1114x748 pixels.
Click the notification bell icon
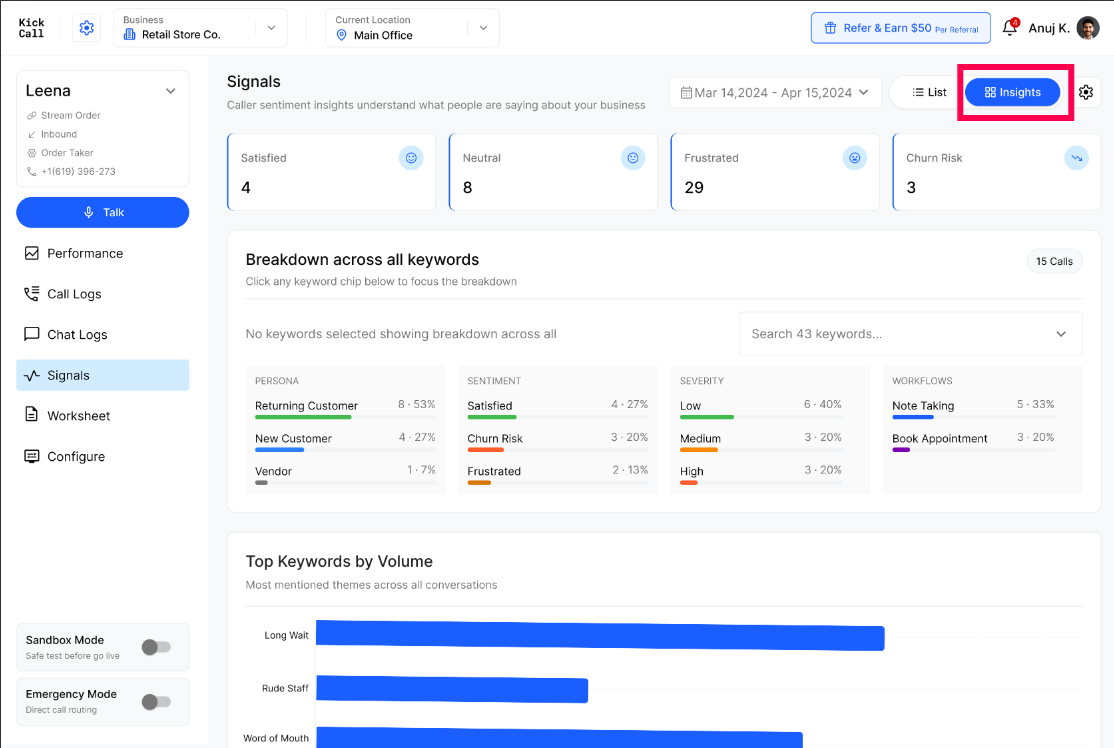(x=1010, y=28)
